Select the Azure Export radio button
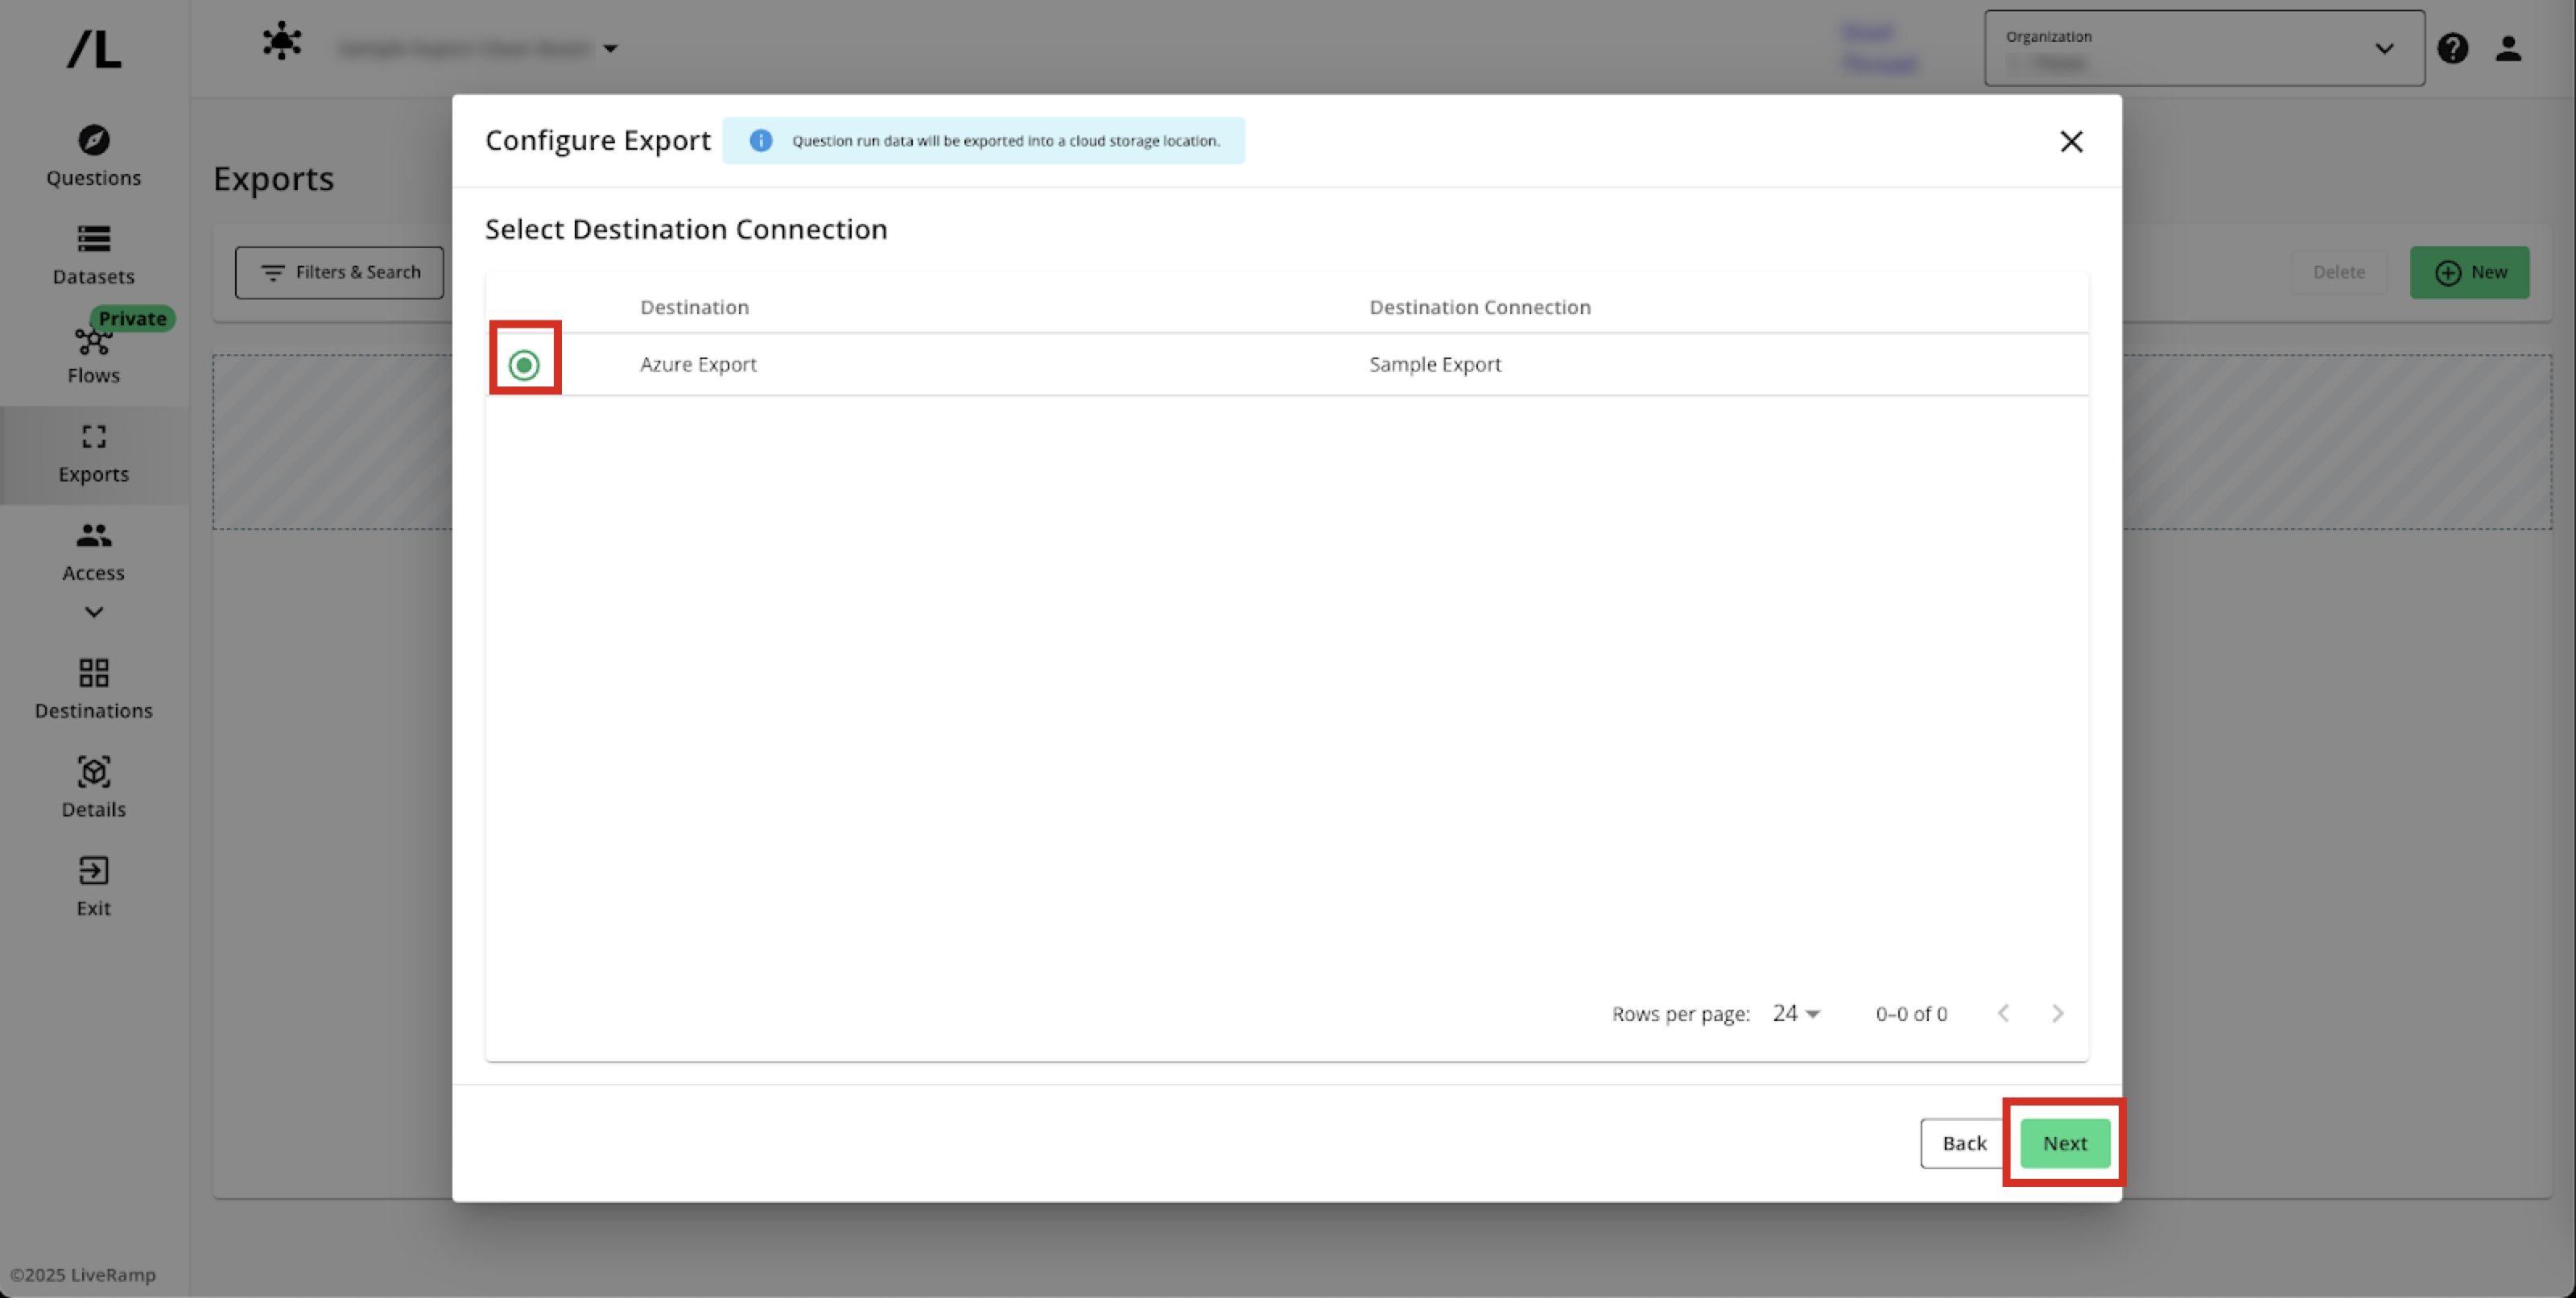This screenshot has width=2576, height=1298. coord(524,365)
